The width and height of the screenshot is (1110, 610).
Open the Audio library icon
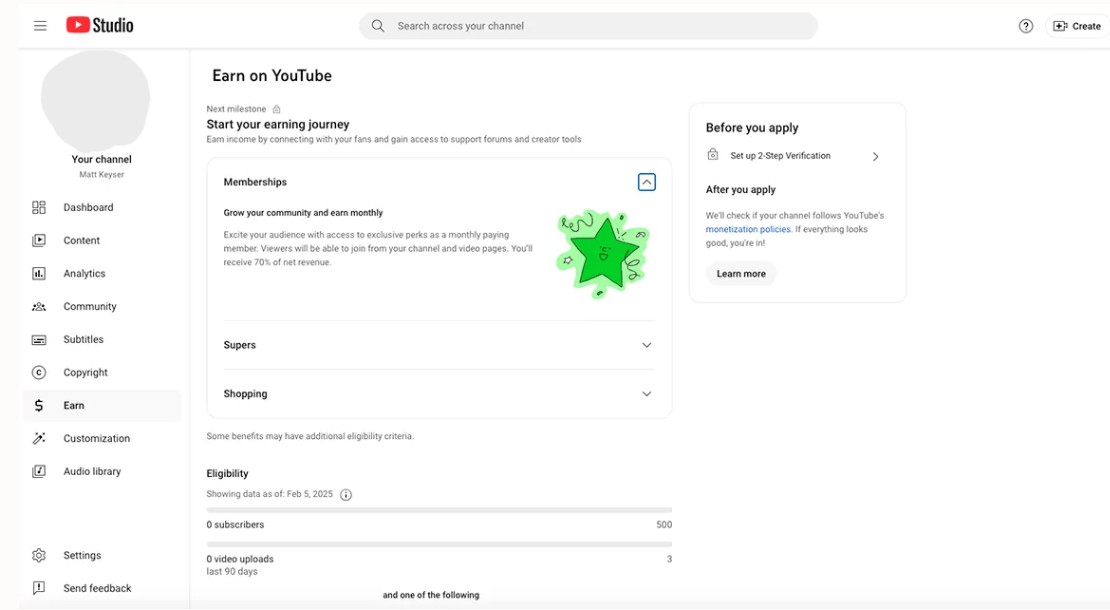click(x=39, y=472)
